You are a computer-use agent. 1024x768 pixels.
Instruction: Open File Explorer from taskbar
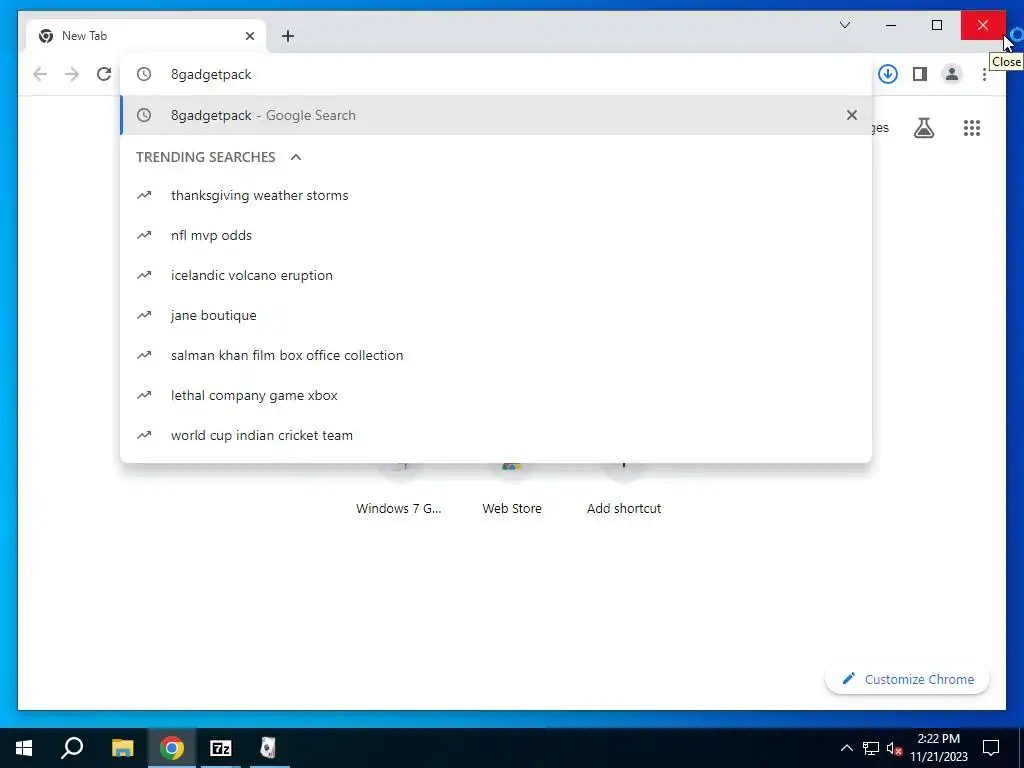point(122,748)
